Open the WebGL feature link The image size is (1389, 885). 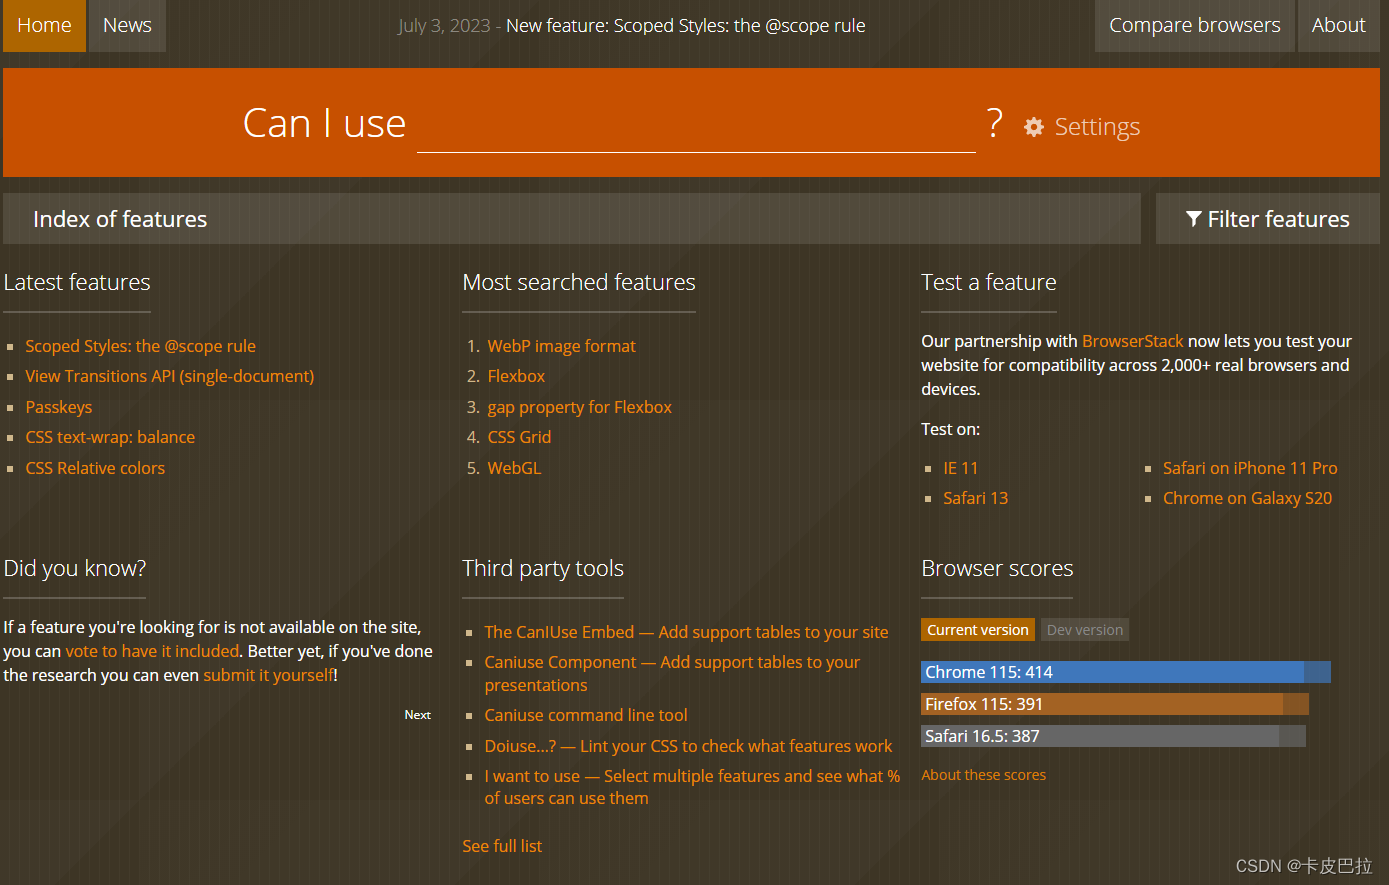(514, 468)
